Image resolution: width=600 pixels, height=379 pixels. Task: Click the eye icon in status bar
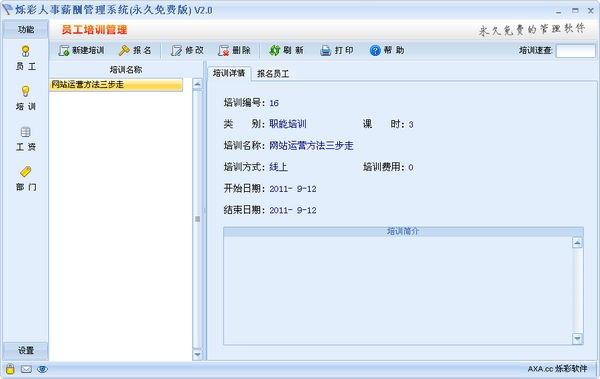click(x=42, y=369)
